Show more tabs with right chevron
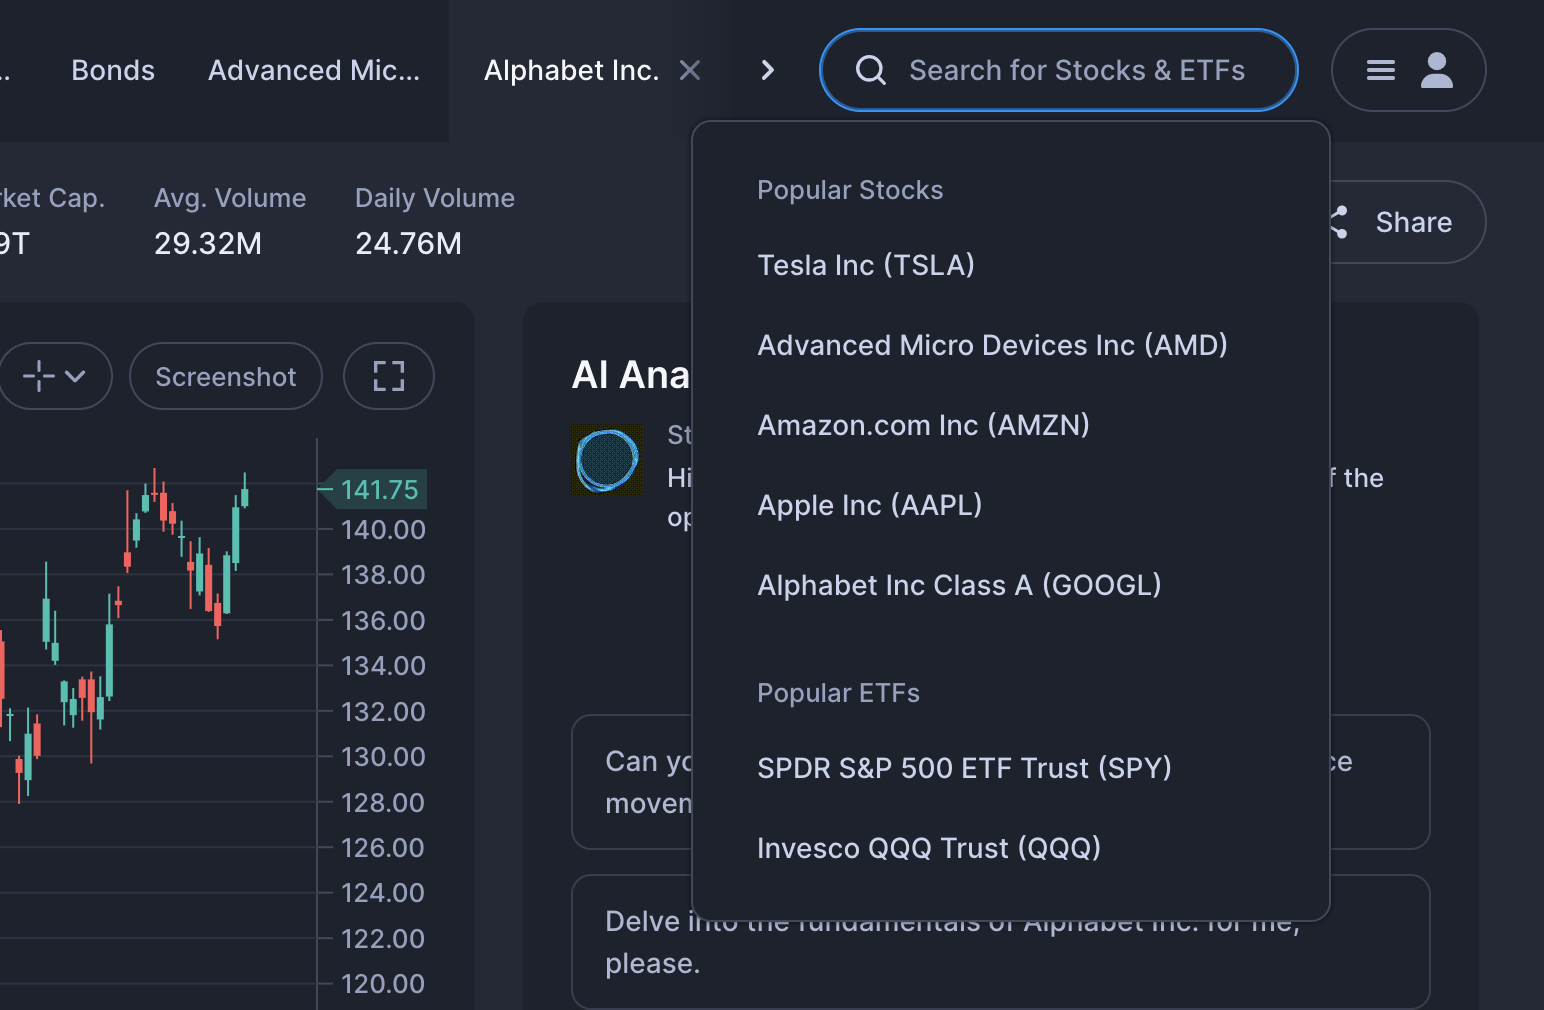Viewport: 1544px width, 1010px height. pos(767,70)
